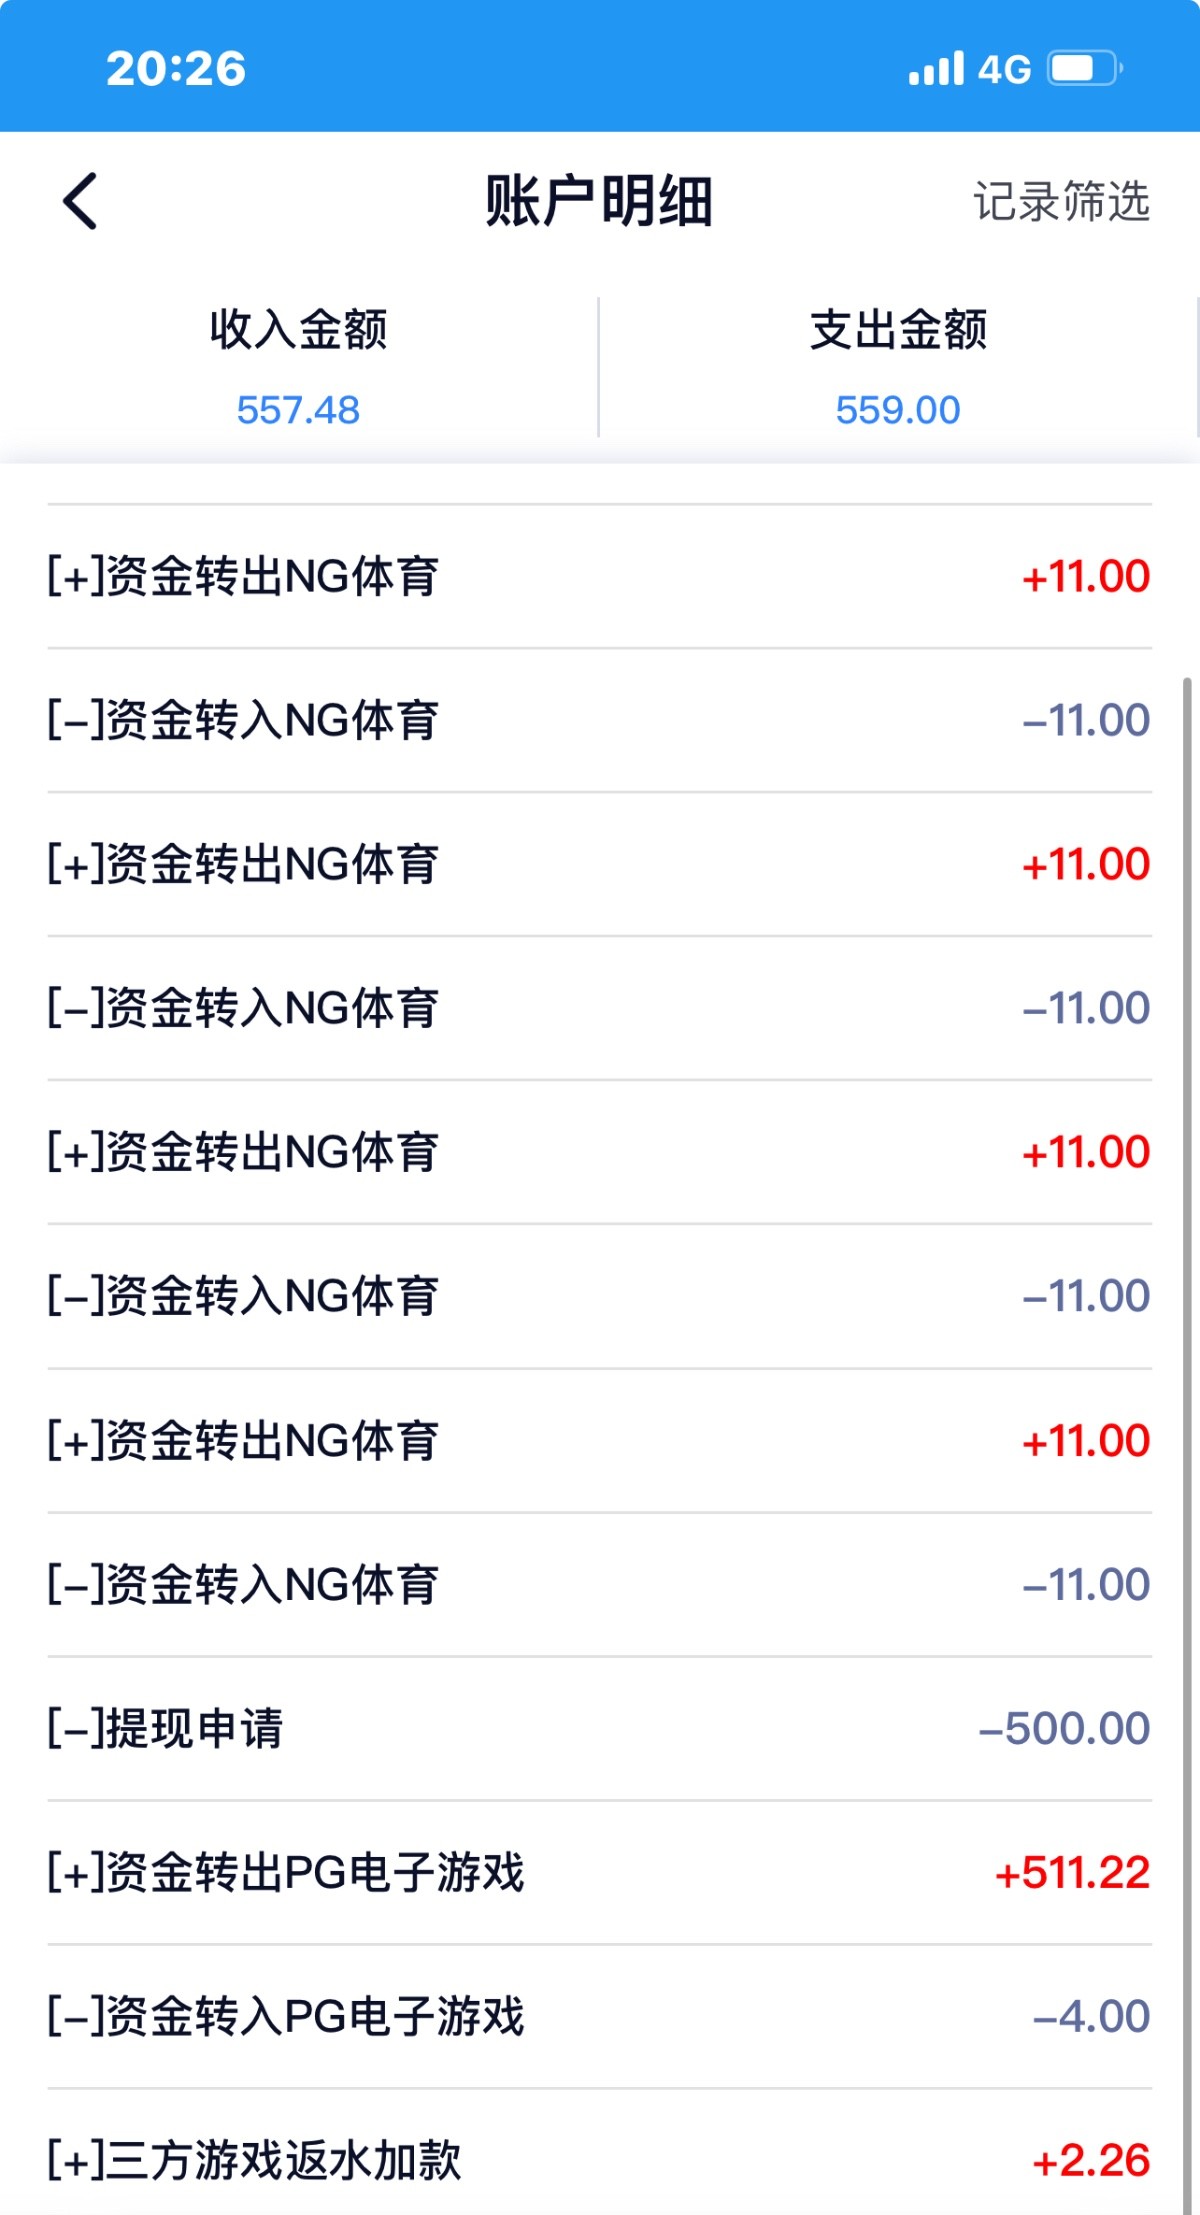Open the 资金转出PG电子游戏 entry
Viewport: 1200px width, 2215px height.
point(286,1872)
